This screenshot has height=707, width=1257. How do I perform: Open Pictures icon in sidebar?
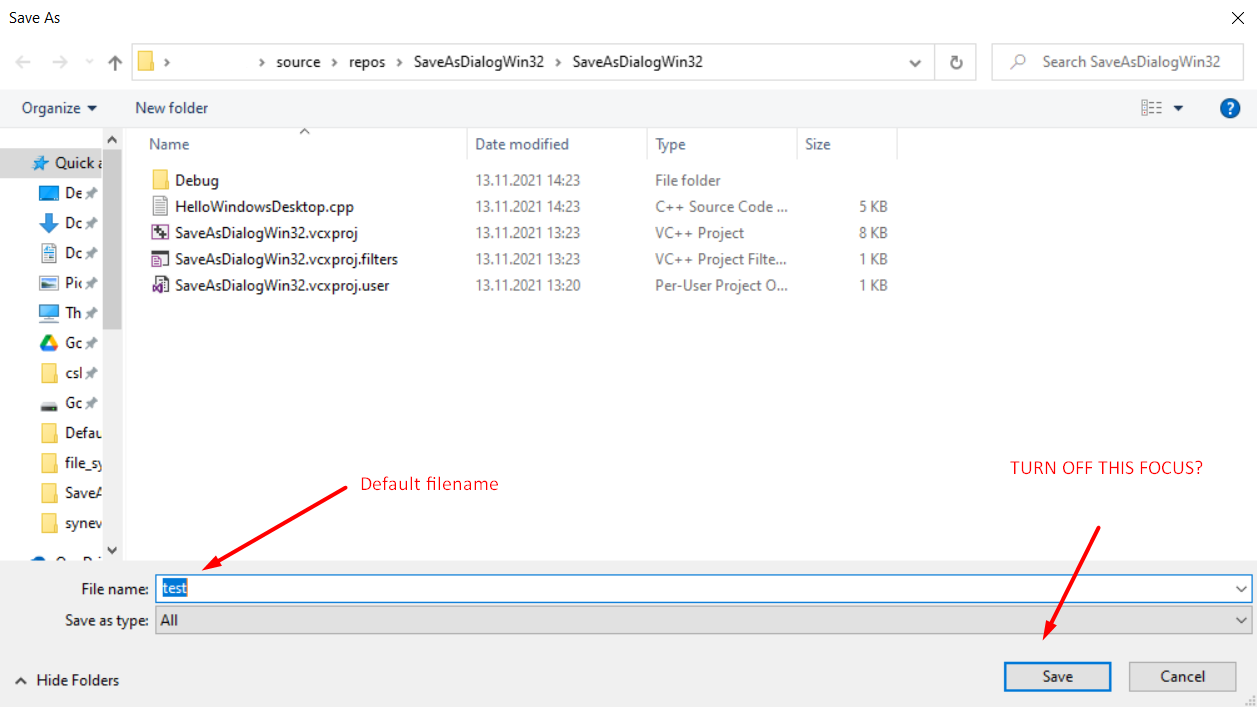click(49, 283)
